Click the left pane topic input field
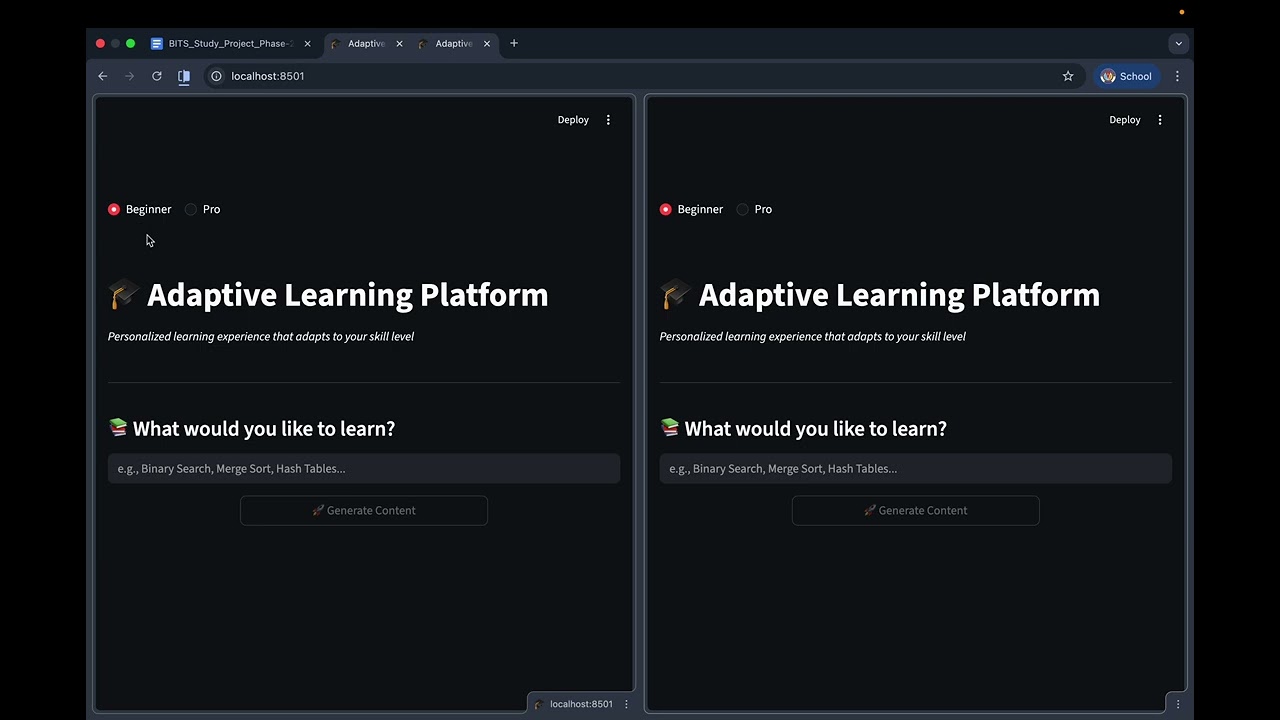Screen dimensions: 1280x720 [x=364, y=468]
